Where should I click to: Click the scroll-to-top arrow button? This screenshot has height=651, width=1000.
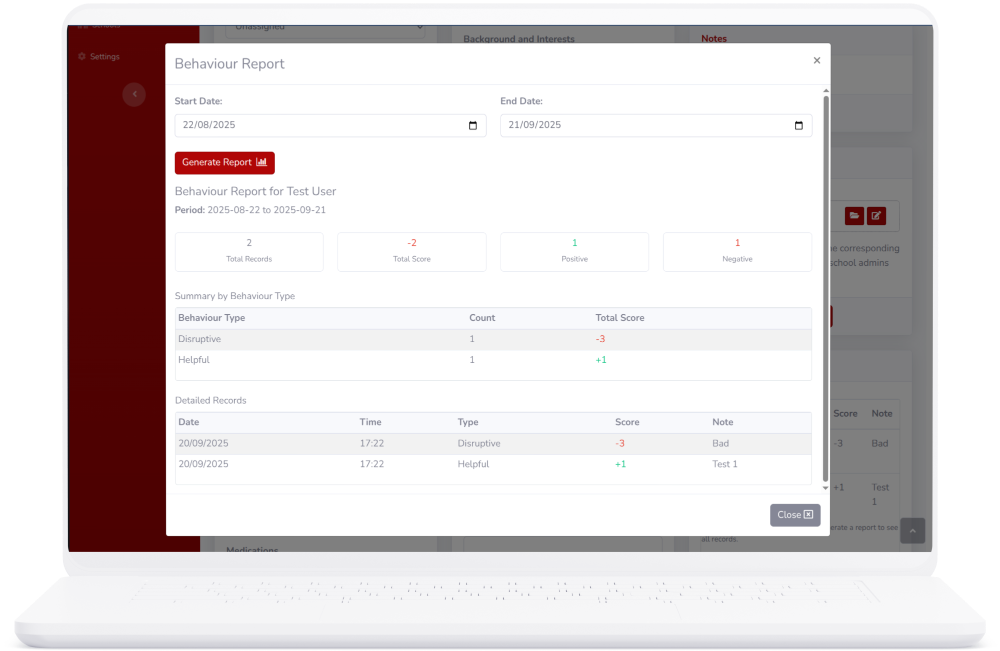[912, 531]
